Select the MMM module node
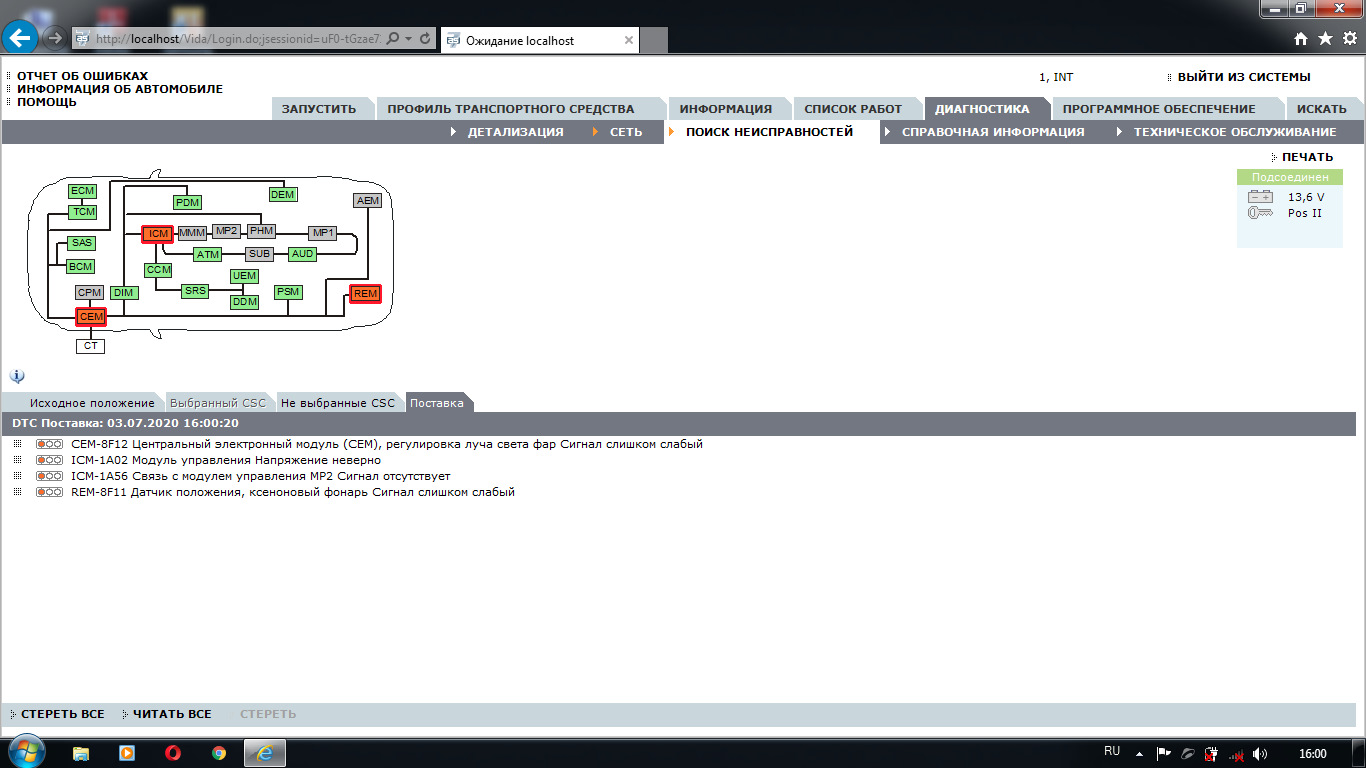Image resolution: width=1366 pixels, height=768 pixels. click(x=192, y=234)
